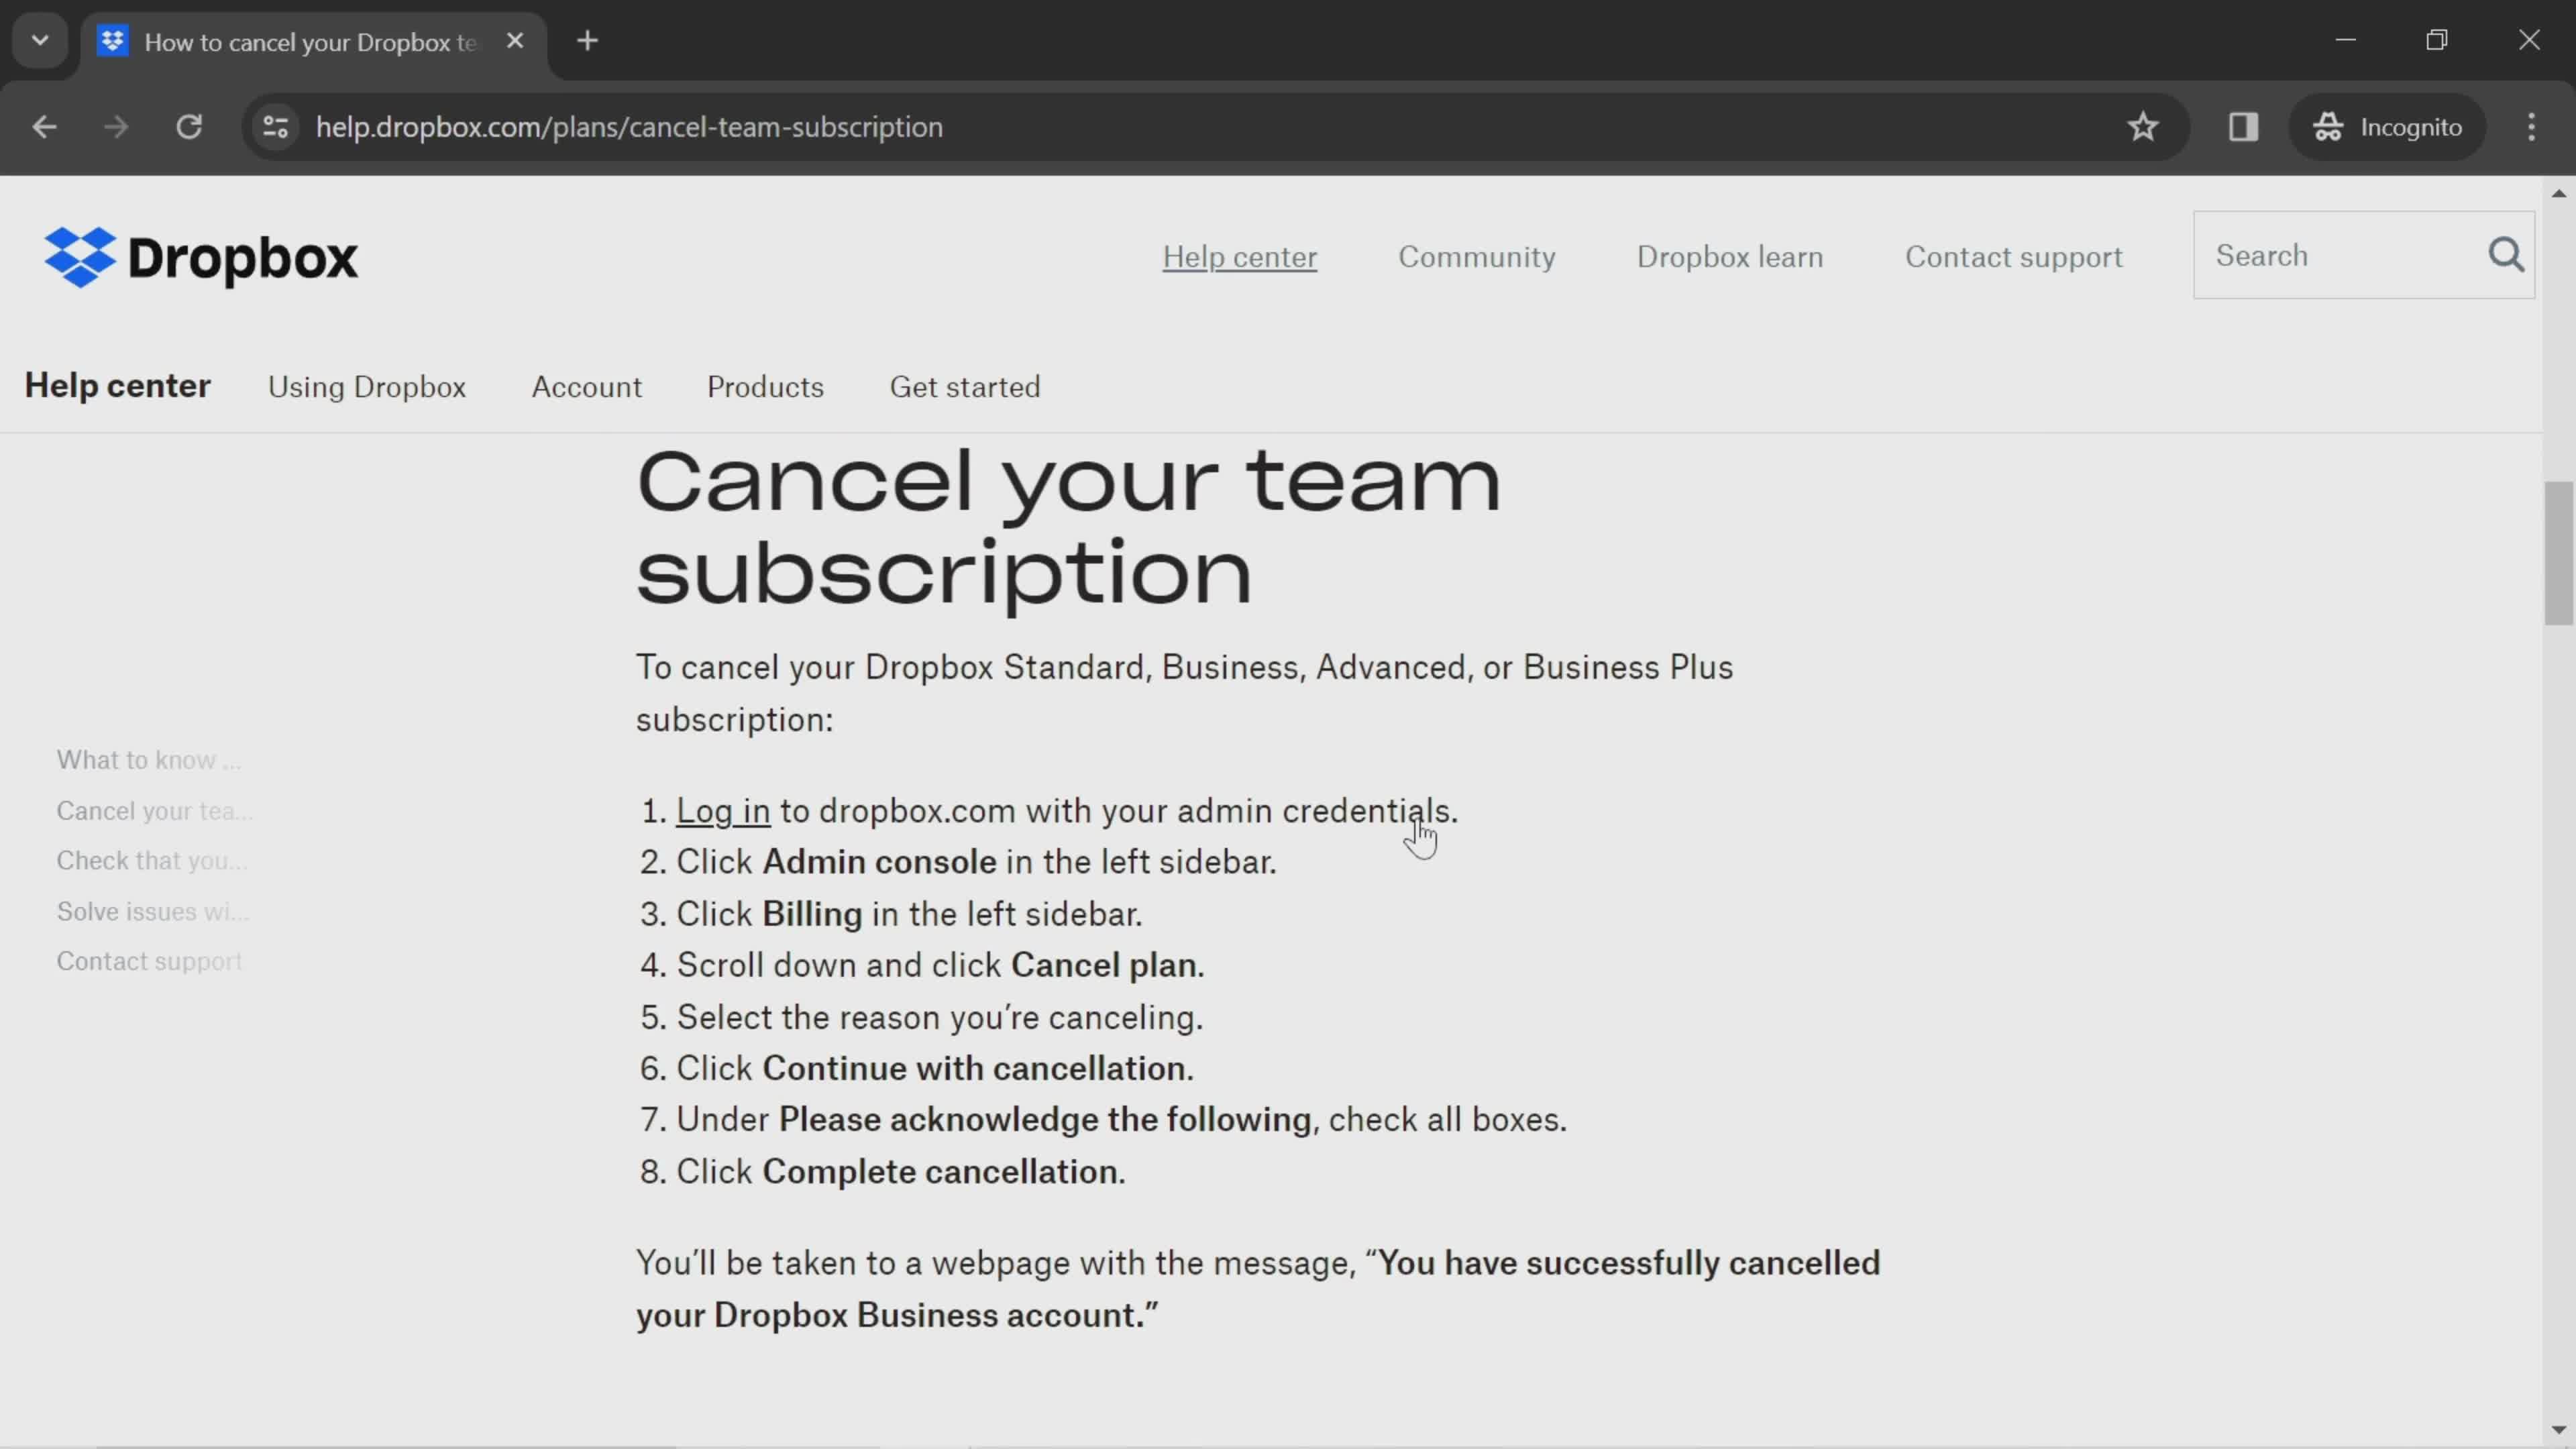Image resolution: width=2576 pixels, height=1449 pixels.
Task: Click the Cancel plan text in step 4
Action: [1107, 965]
